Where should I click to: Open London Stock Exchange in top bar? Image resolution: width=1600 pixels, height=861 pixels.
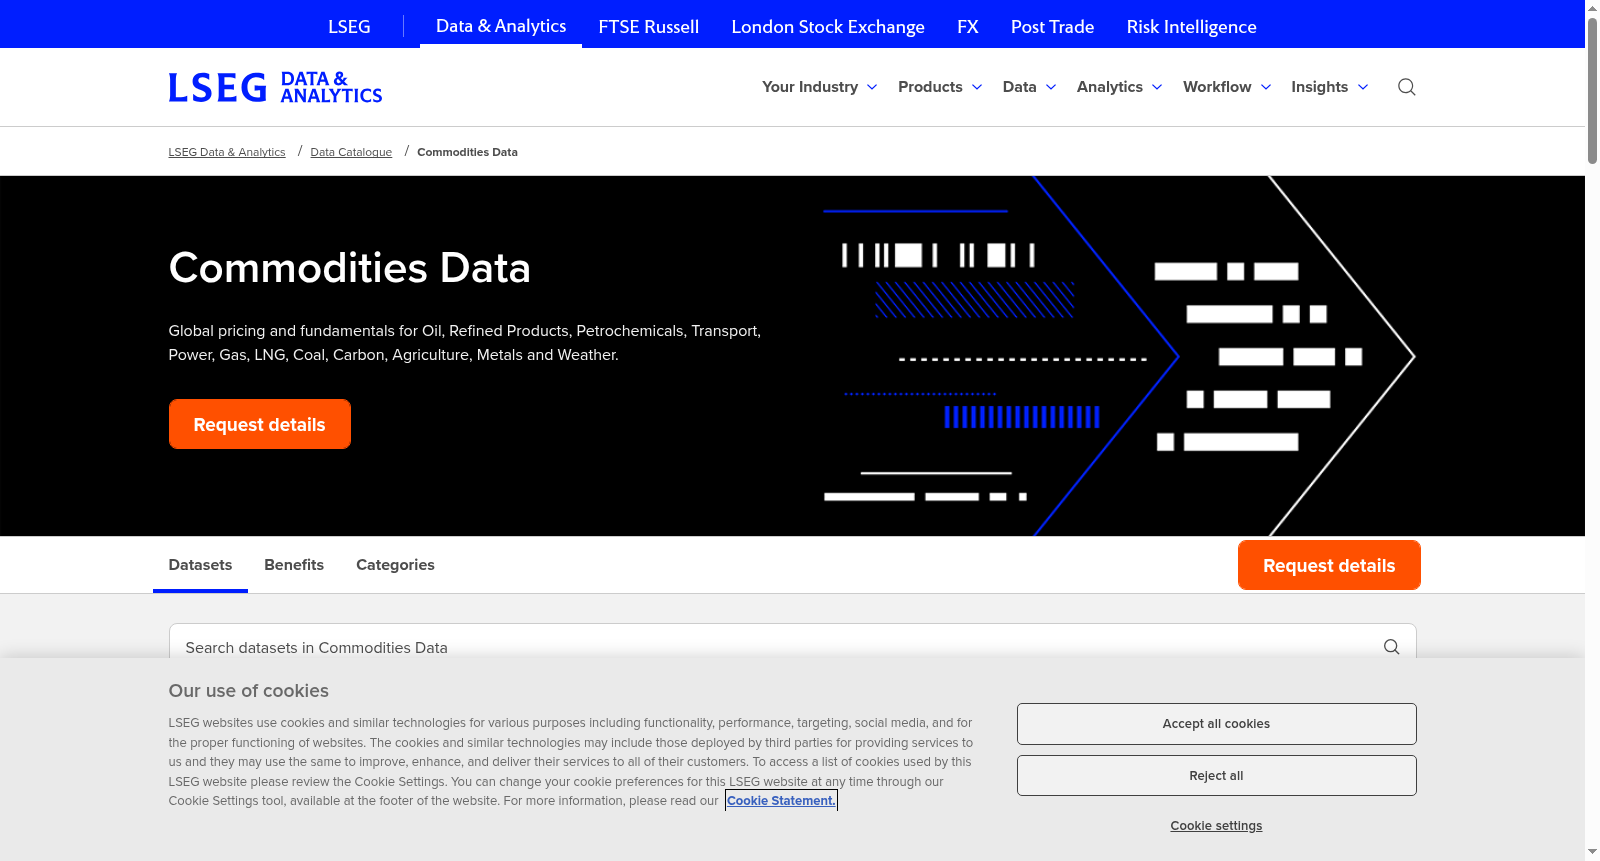point(828,27)
